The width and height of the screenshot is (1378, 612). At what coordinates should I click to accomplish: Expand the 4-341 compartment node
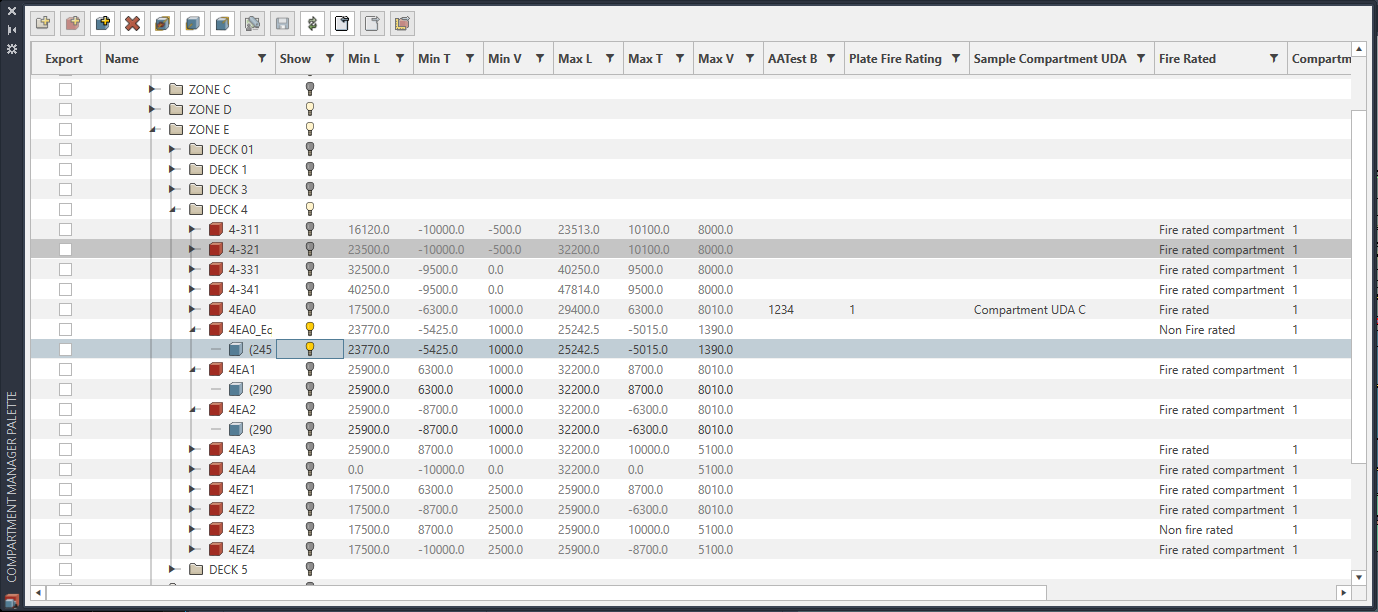[193, 289]
